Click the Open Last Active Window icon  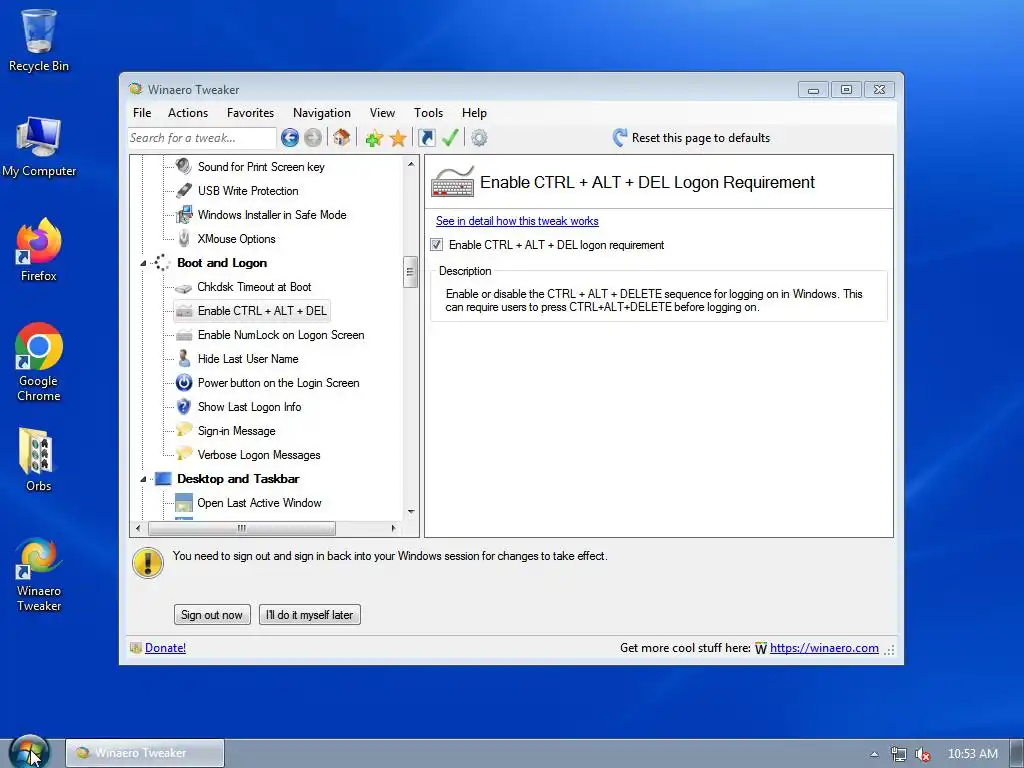point(184,503)
